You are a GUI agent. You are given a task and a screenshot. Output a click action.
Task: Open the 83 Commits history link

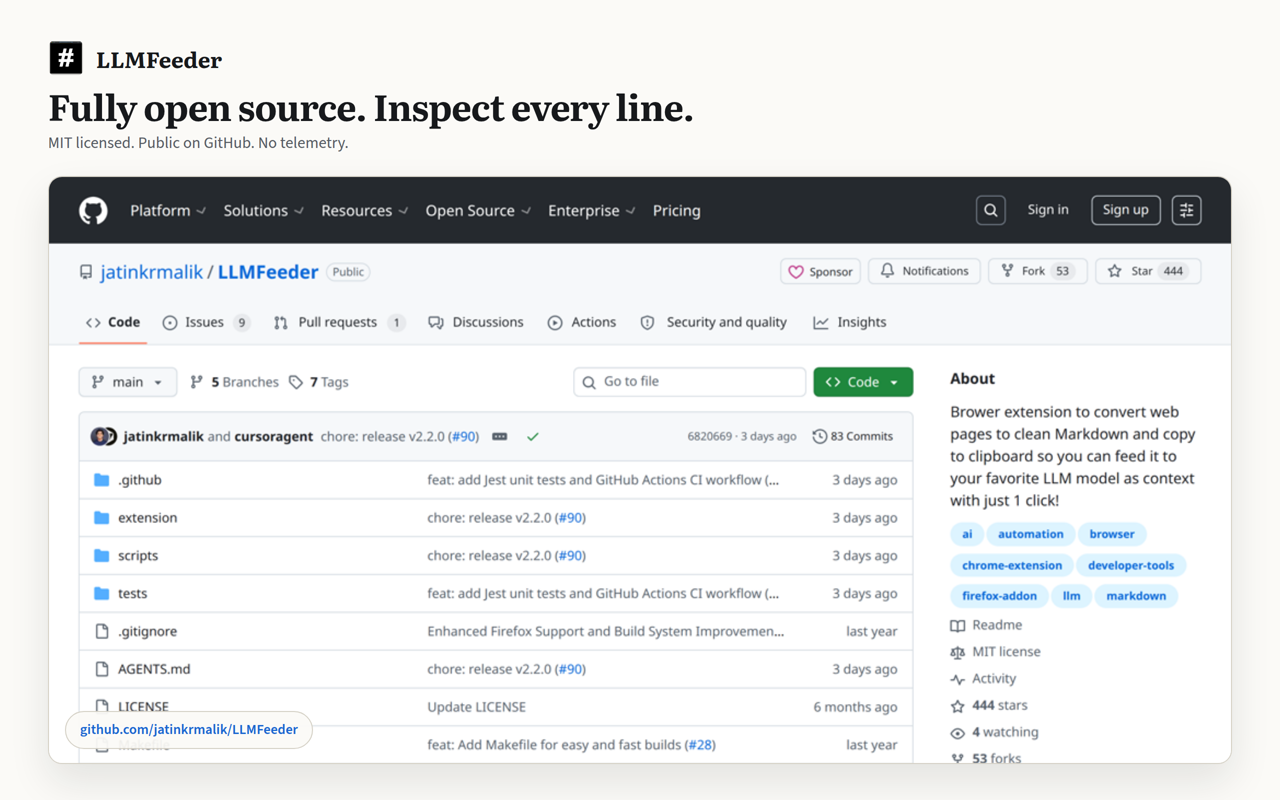853,437
